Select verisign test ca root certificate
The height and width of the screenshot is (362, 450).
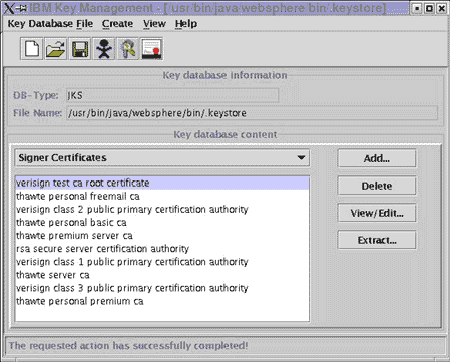(162, 183)
